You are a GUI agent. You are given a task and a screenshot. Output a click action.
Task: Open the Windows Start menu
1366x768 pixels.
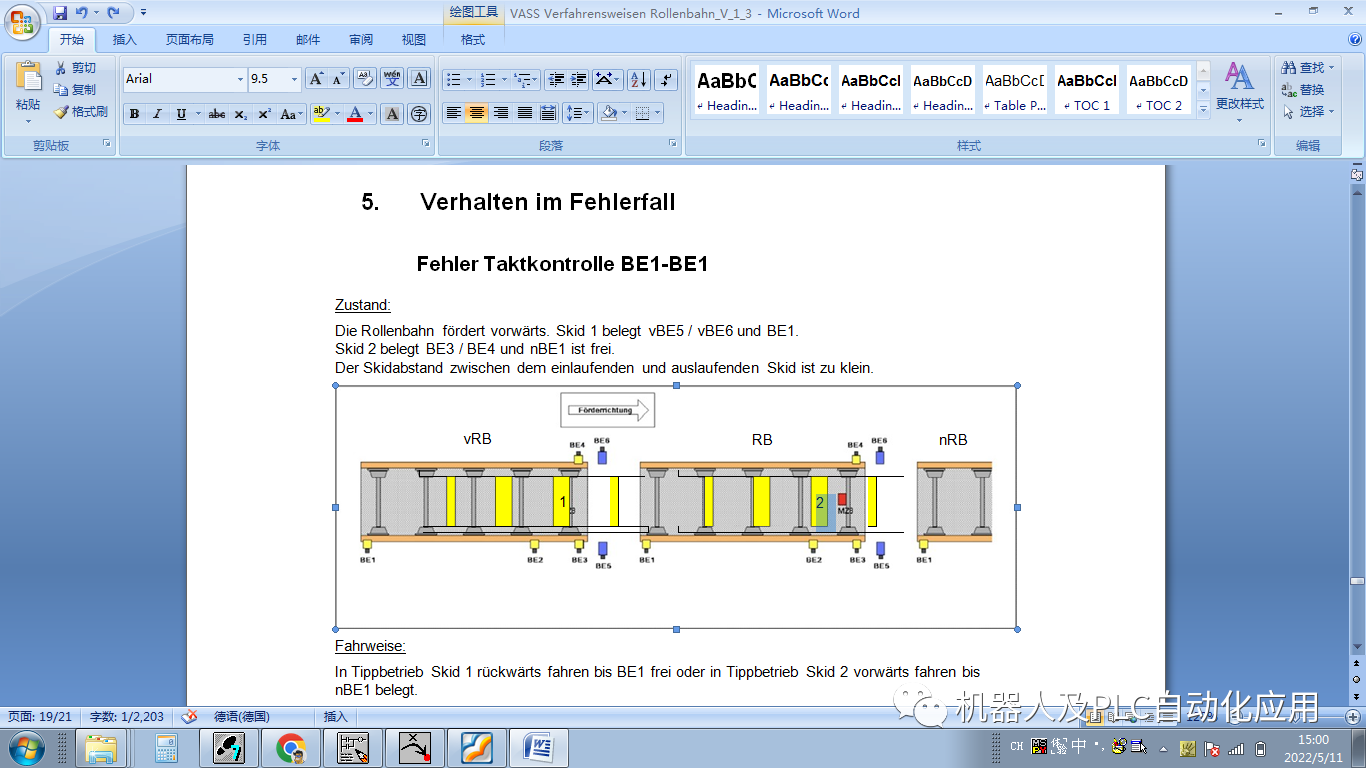tap(25, 748)
